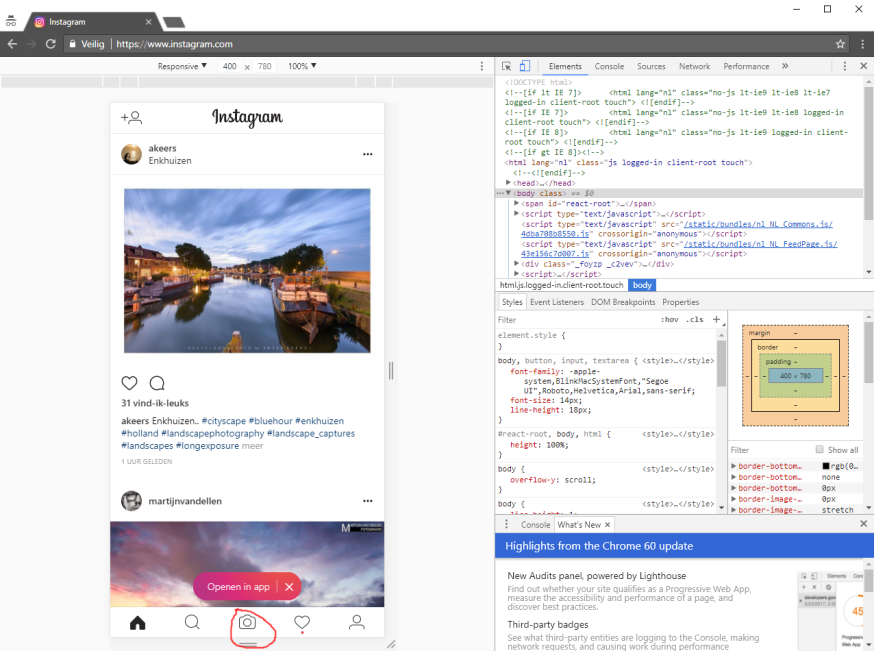Expand the head element node

[508, 183]
